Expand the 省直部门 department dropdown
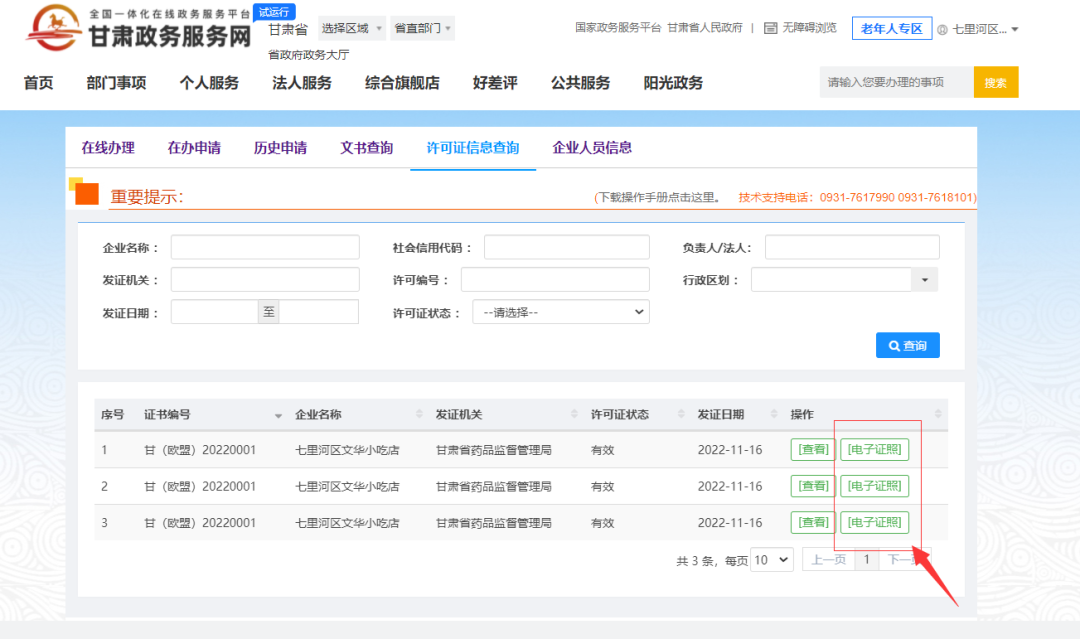Image resolution: width=1080 pixels, height=639 pixels. [x=421, y=28]
